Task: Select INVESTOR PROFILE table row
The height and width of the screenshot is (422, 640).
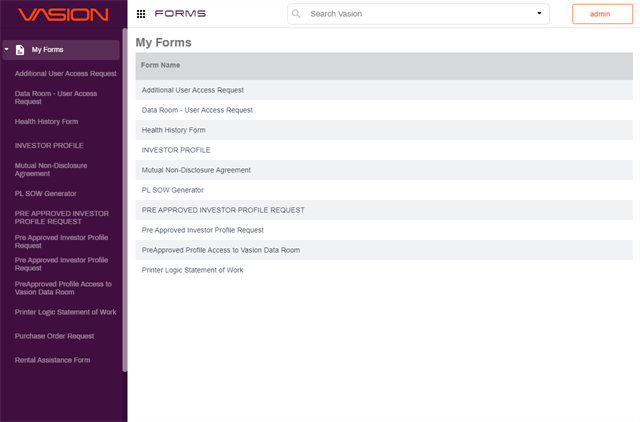Action: click(x=384, y=150)
